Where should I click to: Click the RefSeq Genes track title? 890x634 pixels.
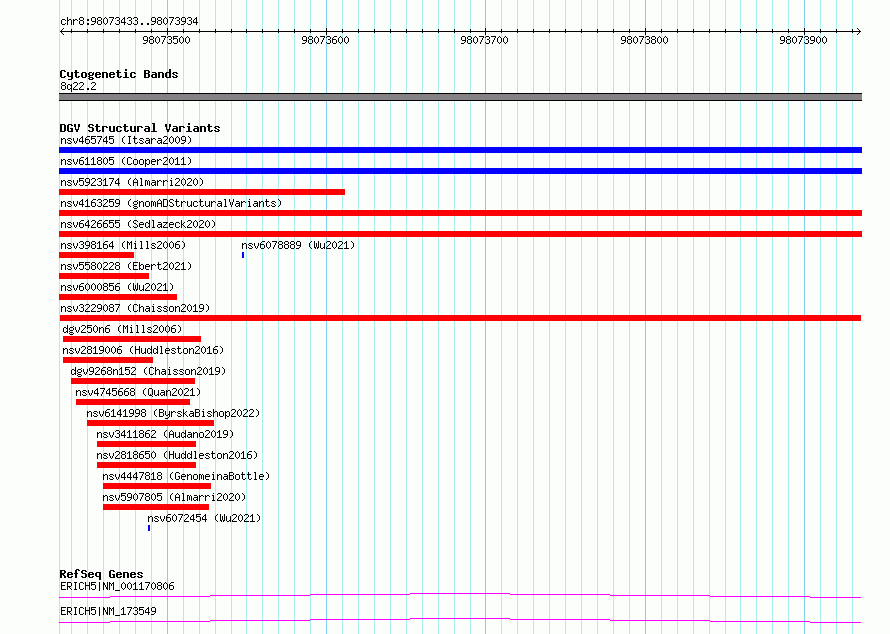101,574
